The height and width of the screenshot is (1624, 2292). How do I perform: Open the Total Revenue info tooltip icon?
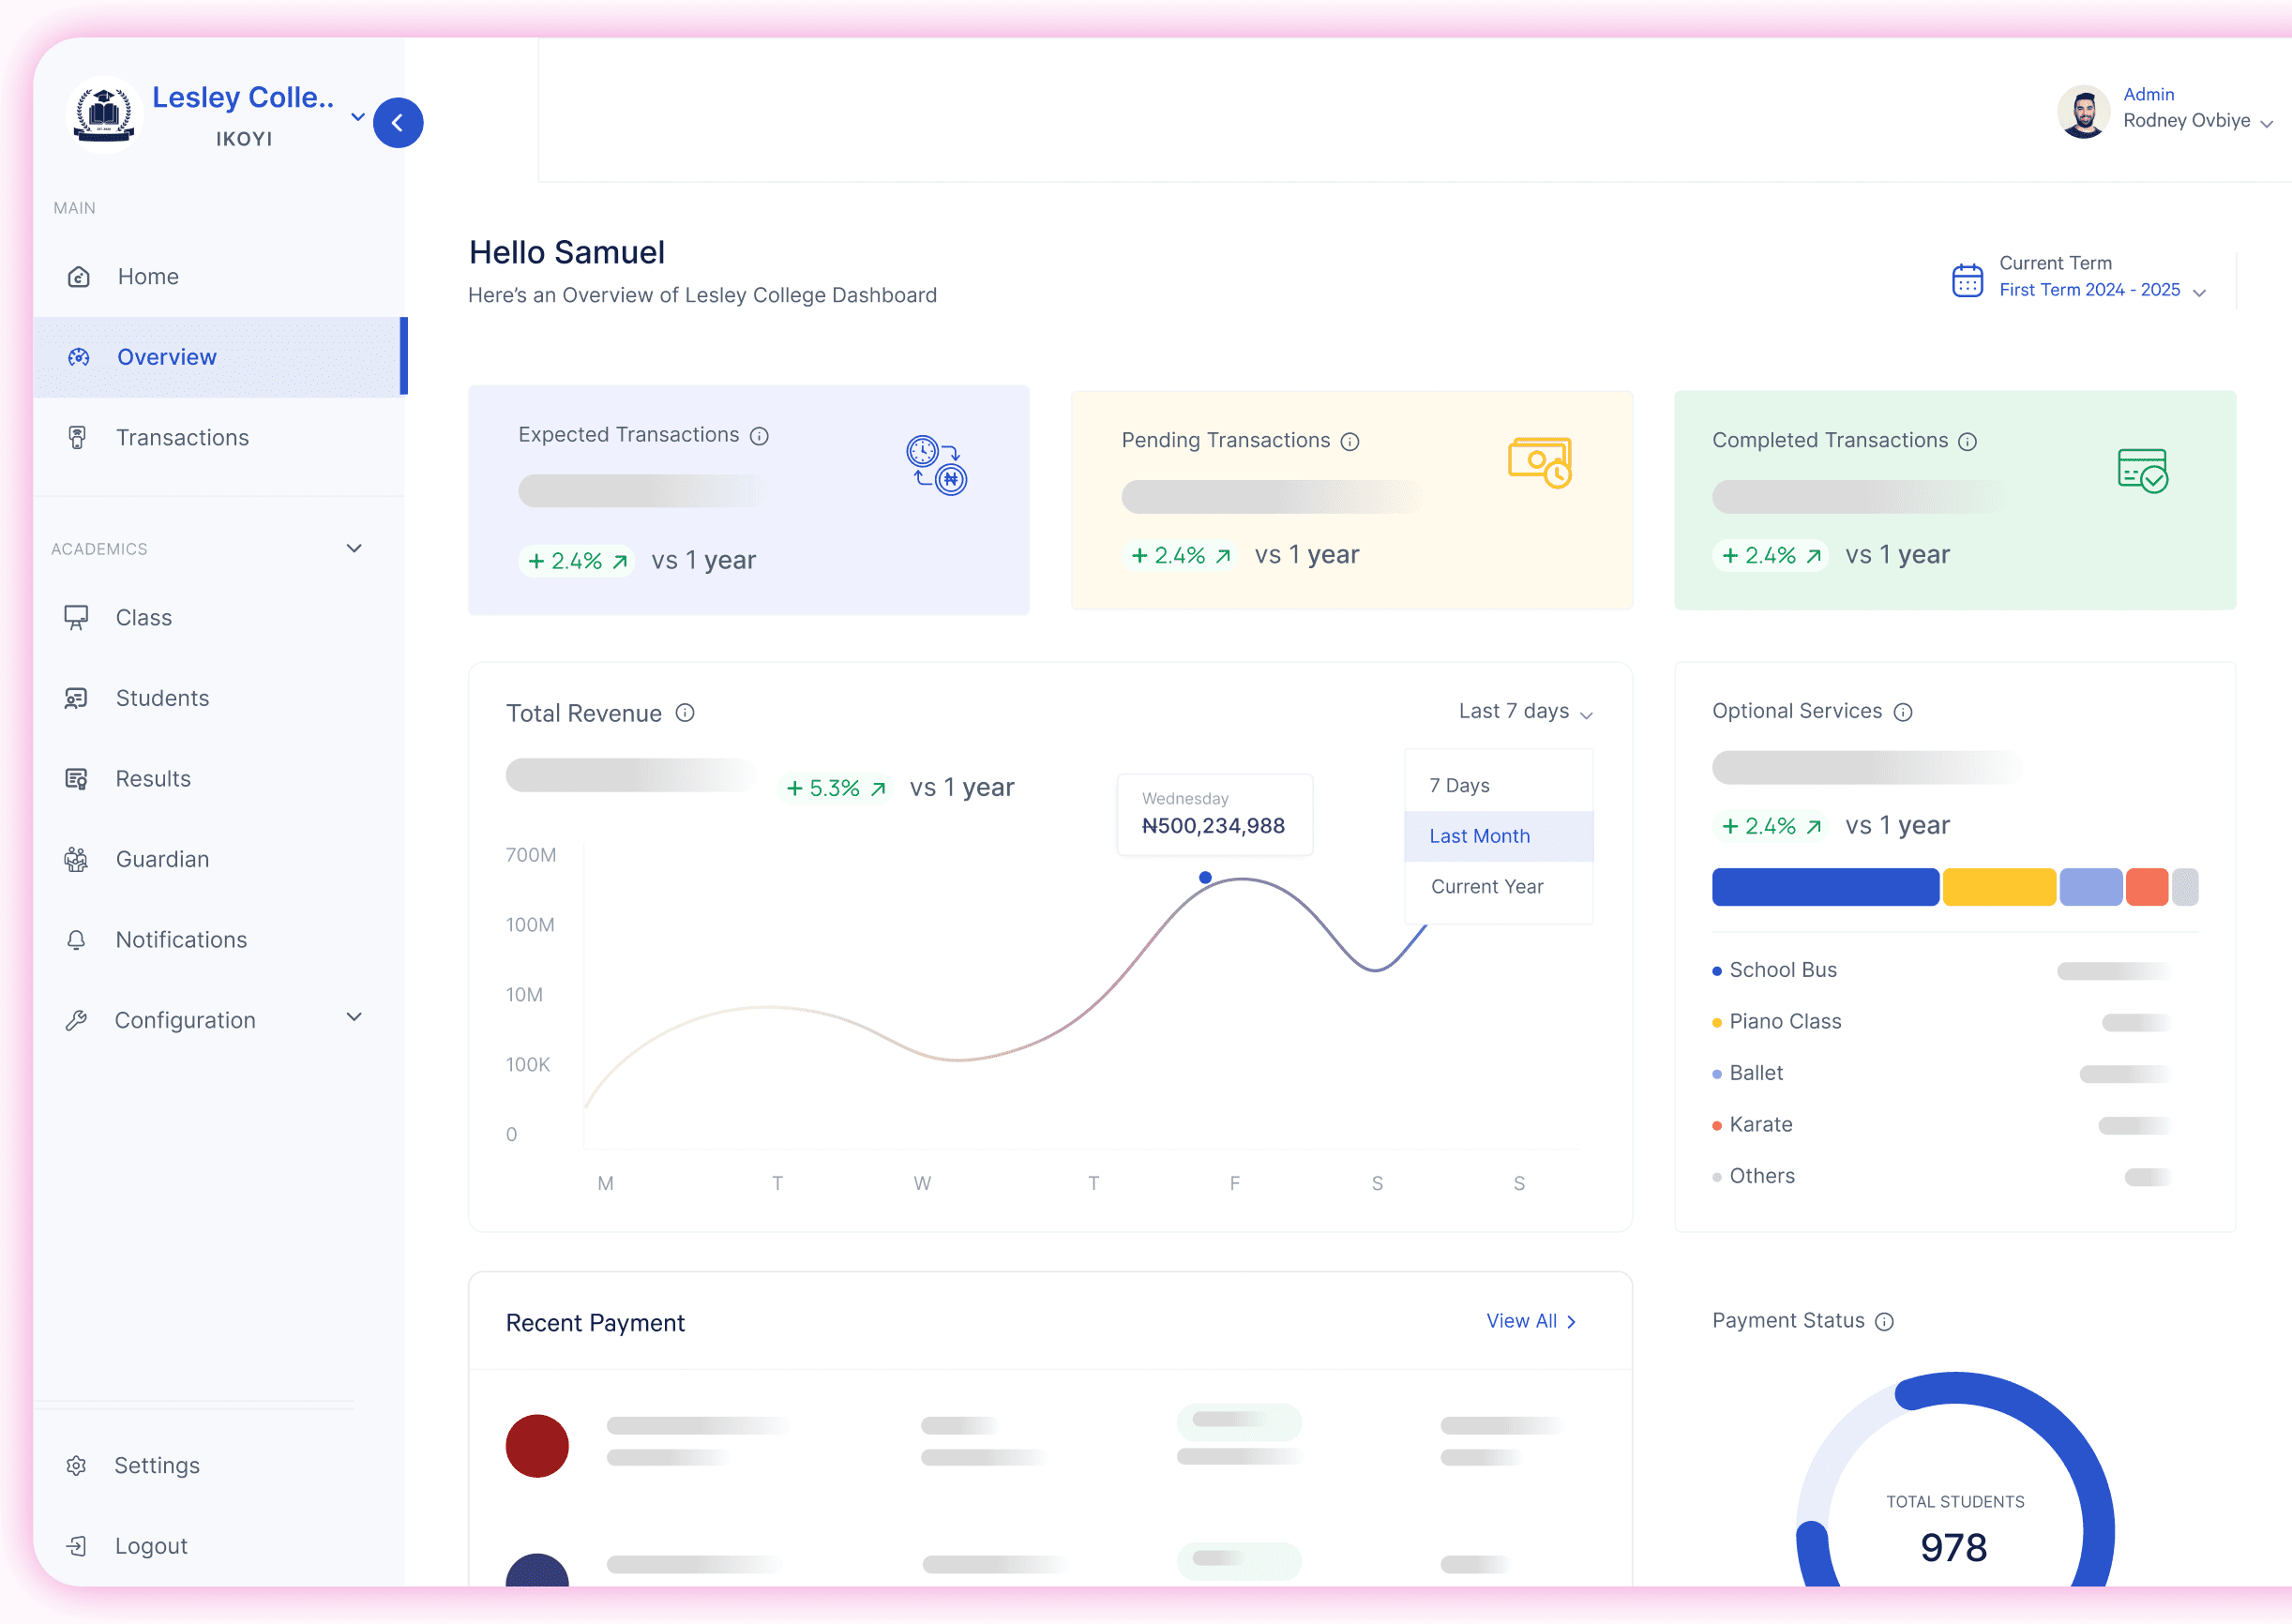pos(685,713)
